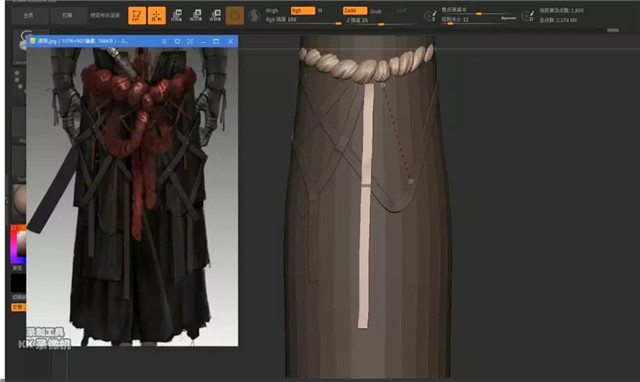Click the upper curve point near strap
Viewport: 640px width, 382px height.
point(383,85)
